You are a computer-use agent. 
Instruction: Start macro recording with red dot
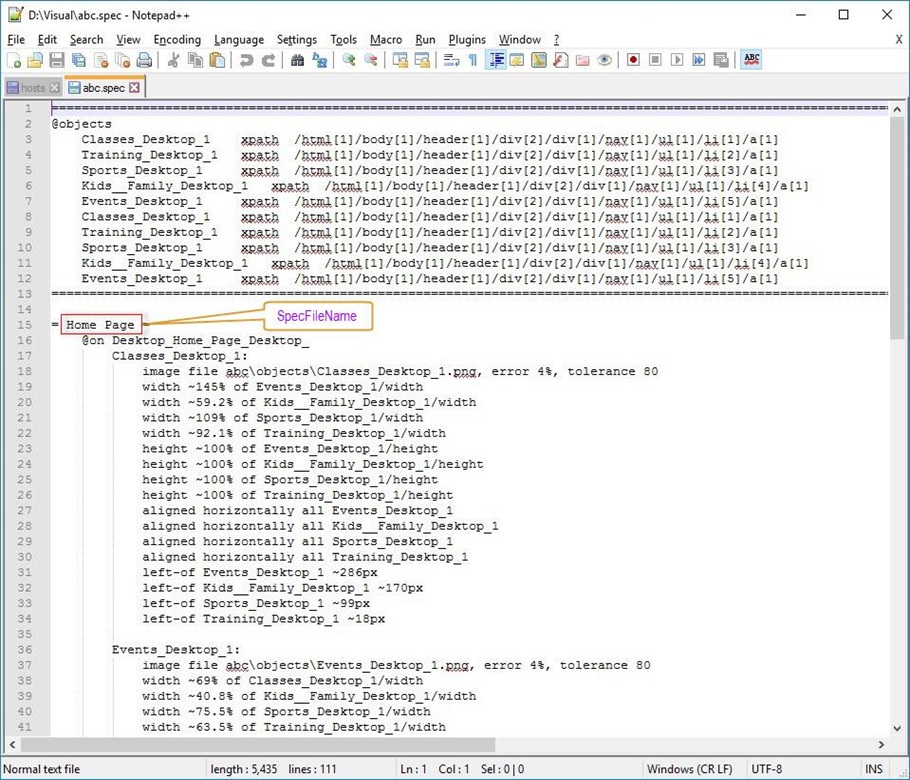[x=633, y=60]
